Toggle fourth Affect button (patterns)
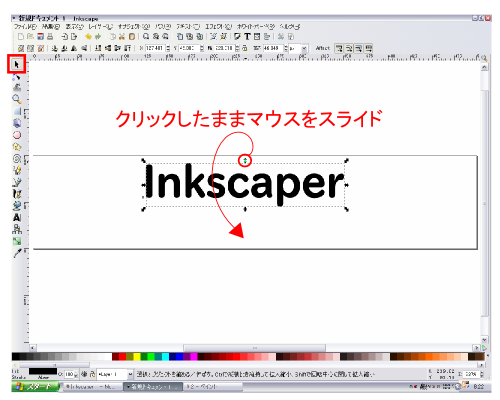Image resolution: width=500 pixels, height=400 pixels. coord(368,49)
